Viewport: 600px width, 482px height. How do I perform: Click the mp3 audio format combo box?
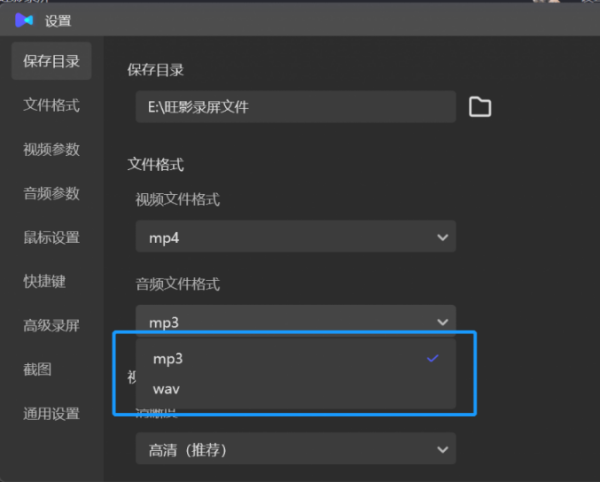pos(295,319)
